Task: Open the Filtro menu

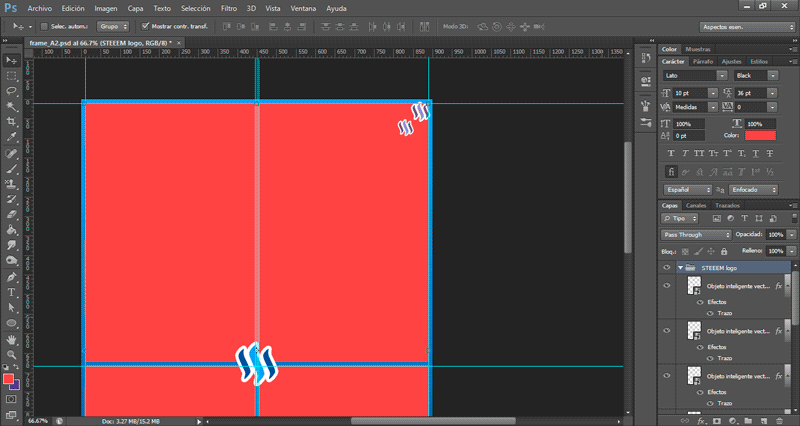Action: click(229, 9)
